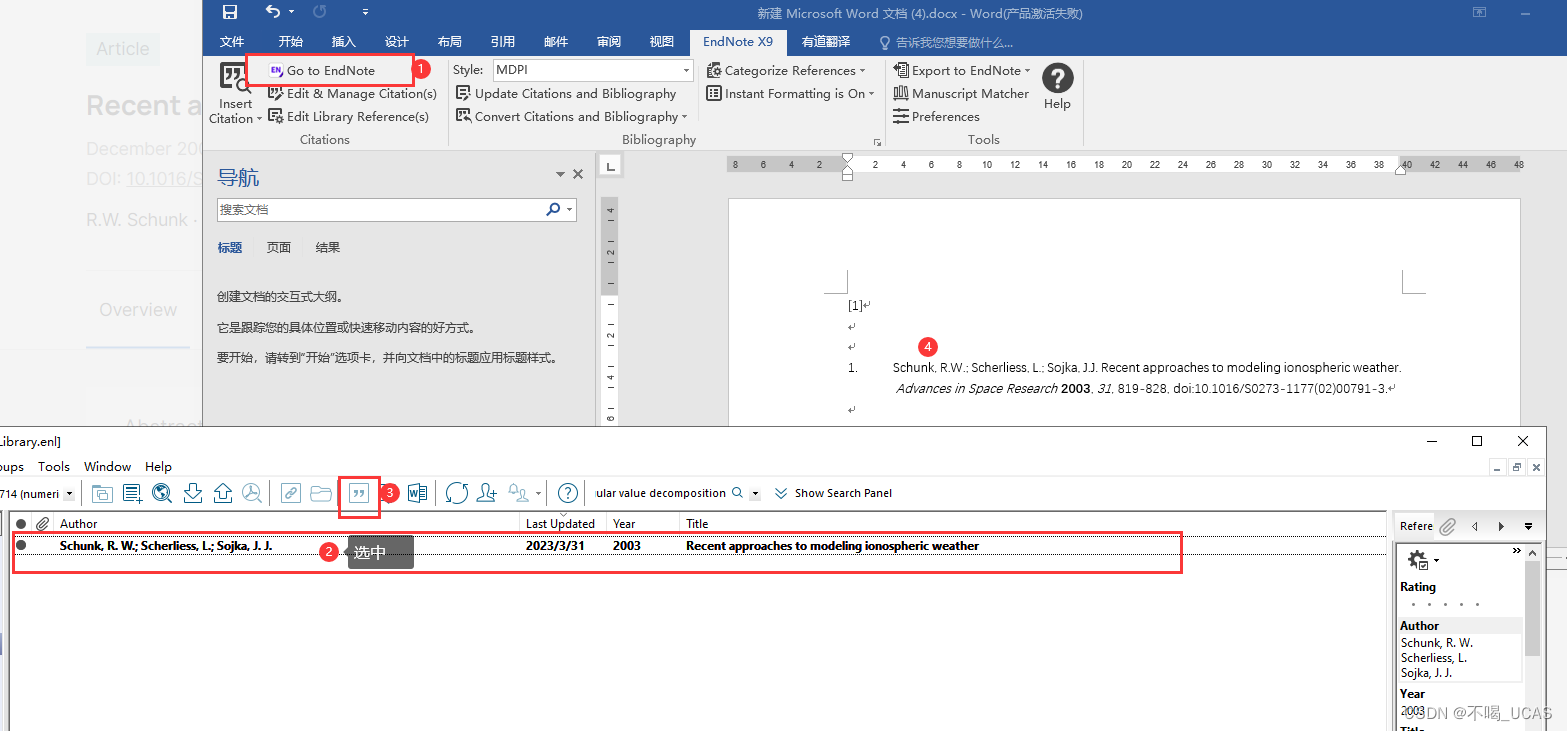The height and width of the screenshot is (731, 1567).
Task: Switch to 结果 in navigation pane
Action: (328, 247)
